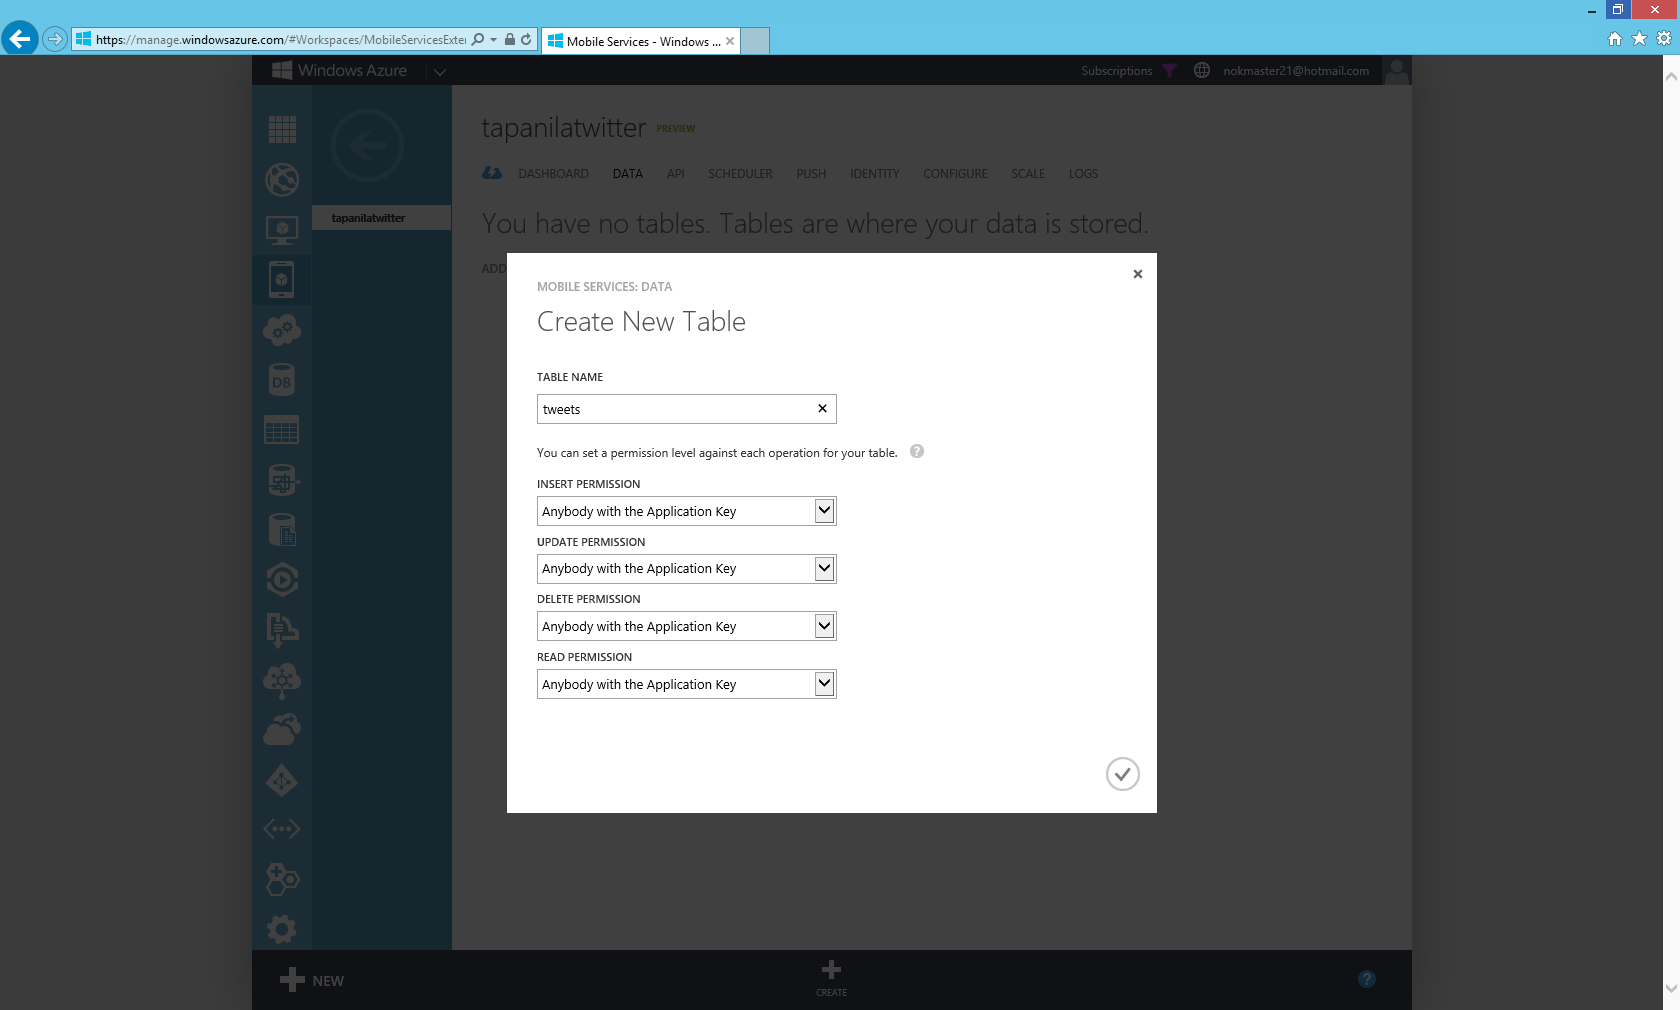
Task: Switch to the Scale tab
Action: pyautogui.click(x=1028, y=174)
